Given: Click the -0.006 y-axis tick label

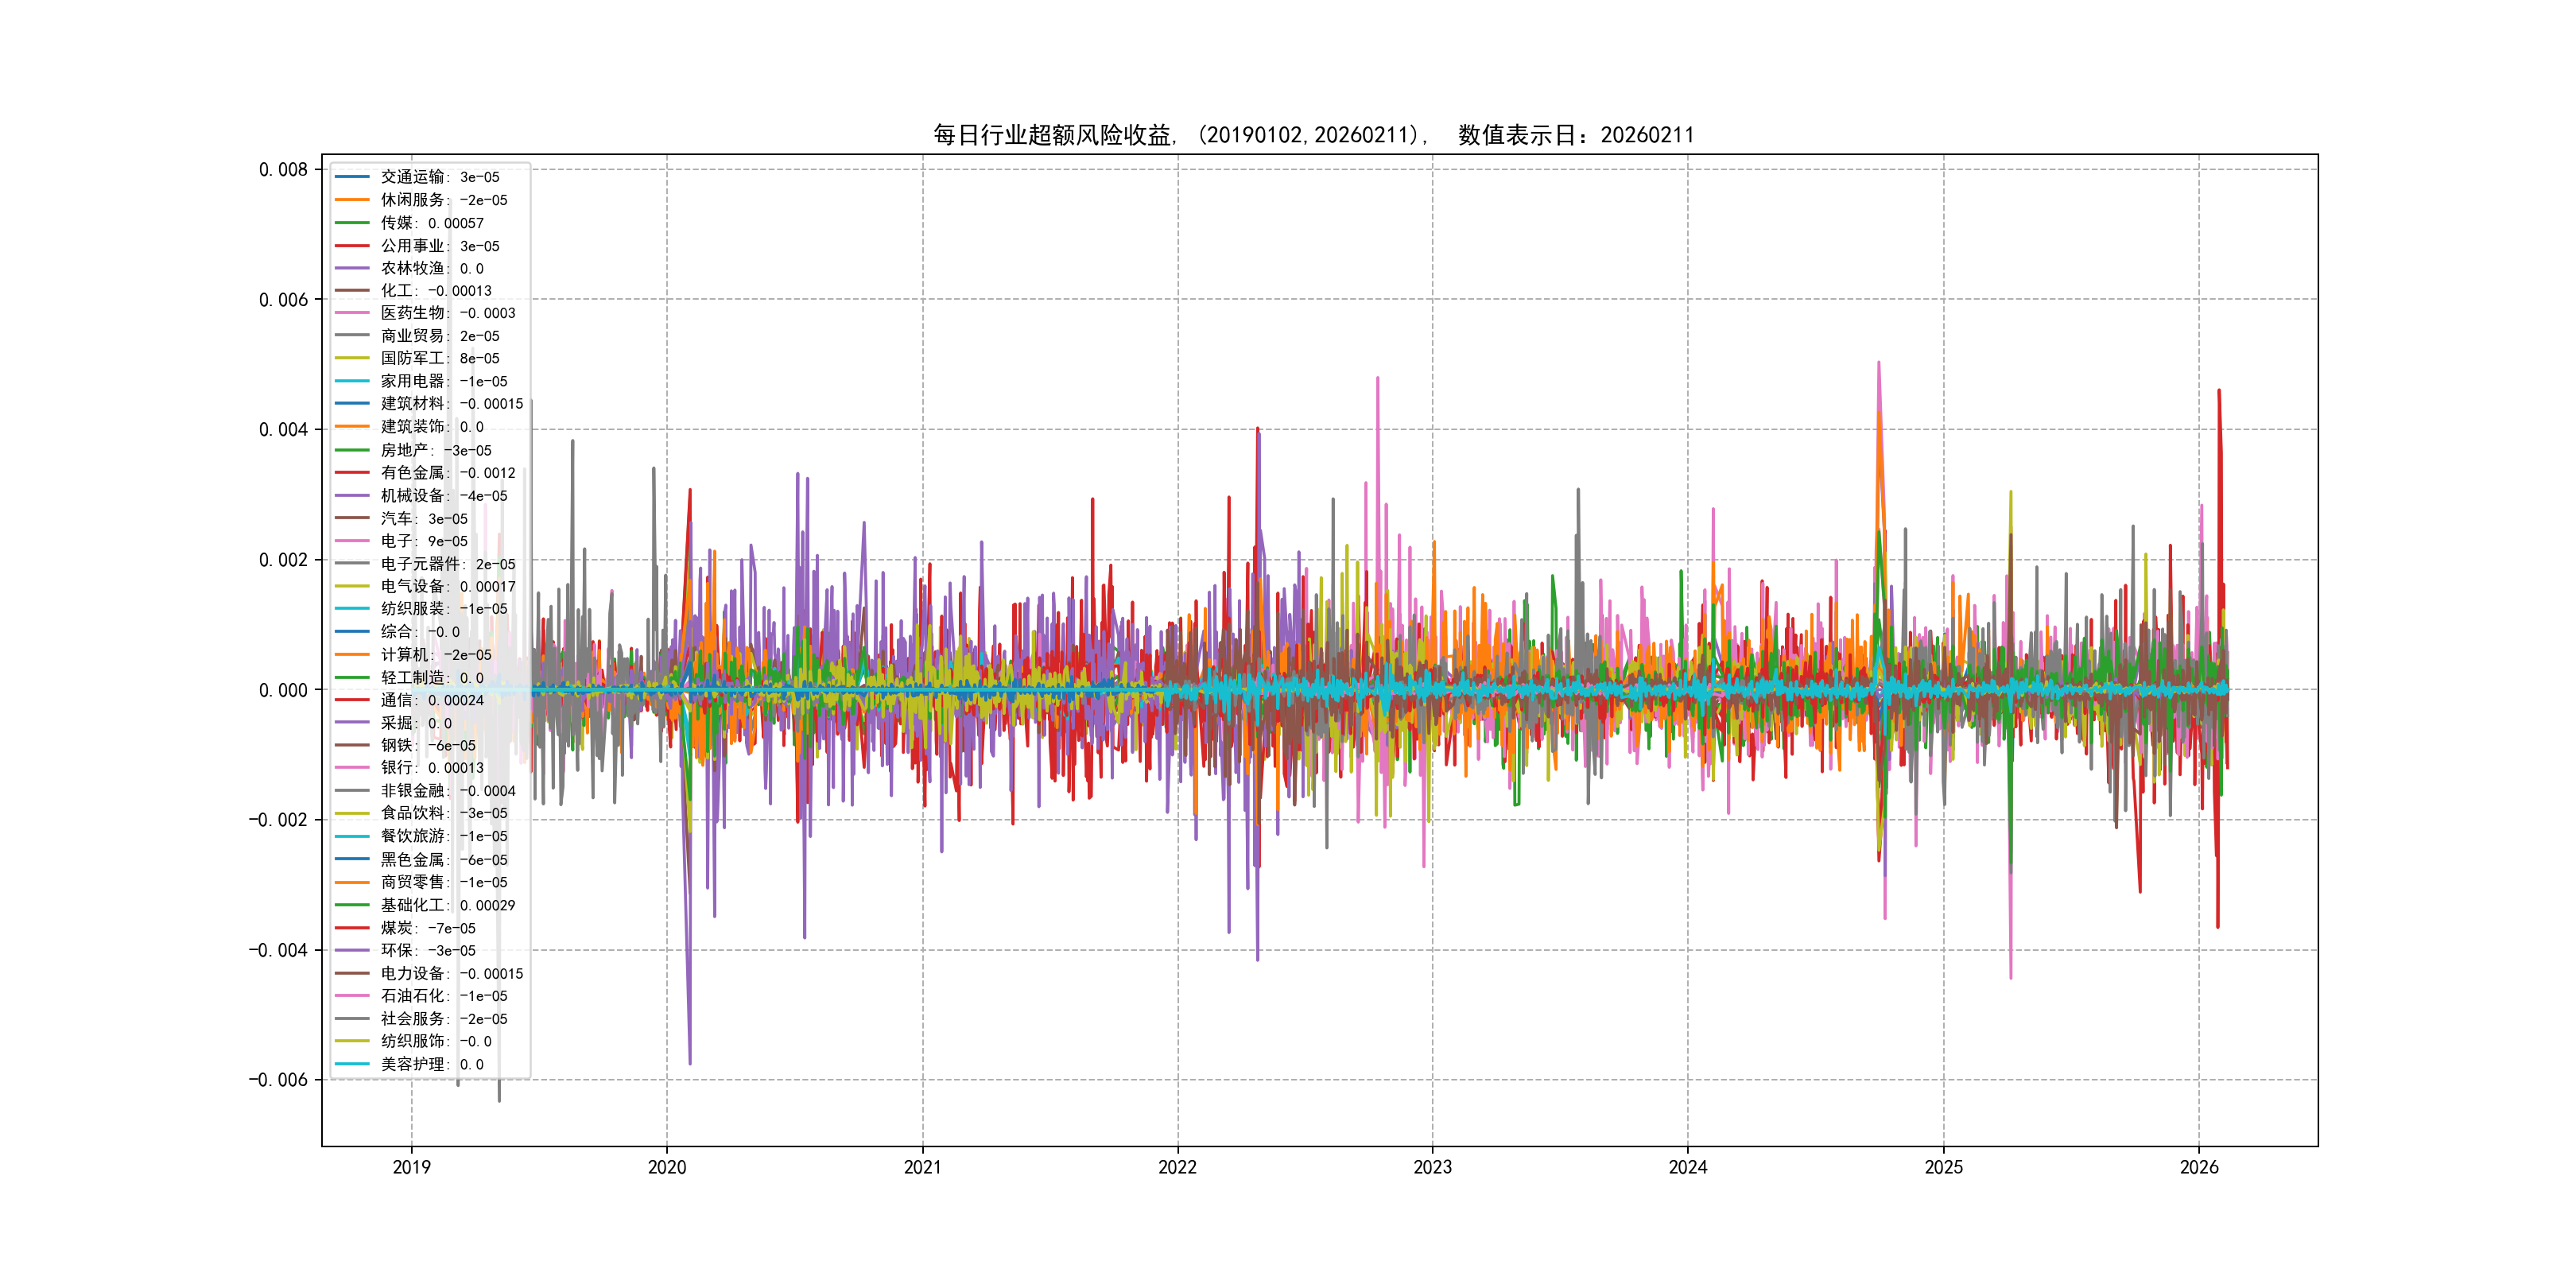Looking at the screenshot, I should pyautogui.click(x=278, y=1080).
